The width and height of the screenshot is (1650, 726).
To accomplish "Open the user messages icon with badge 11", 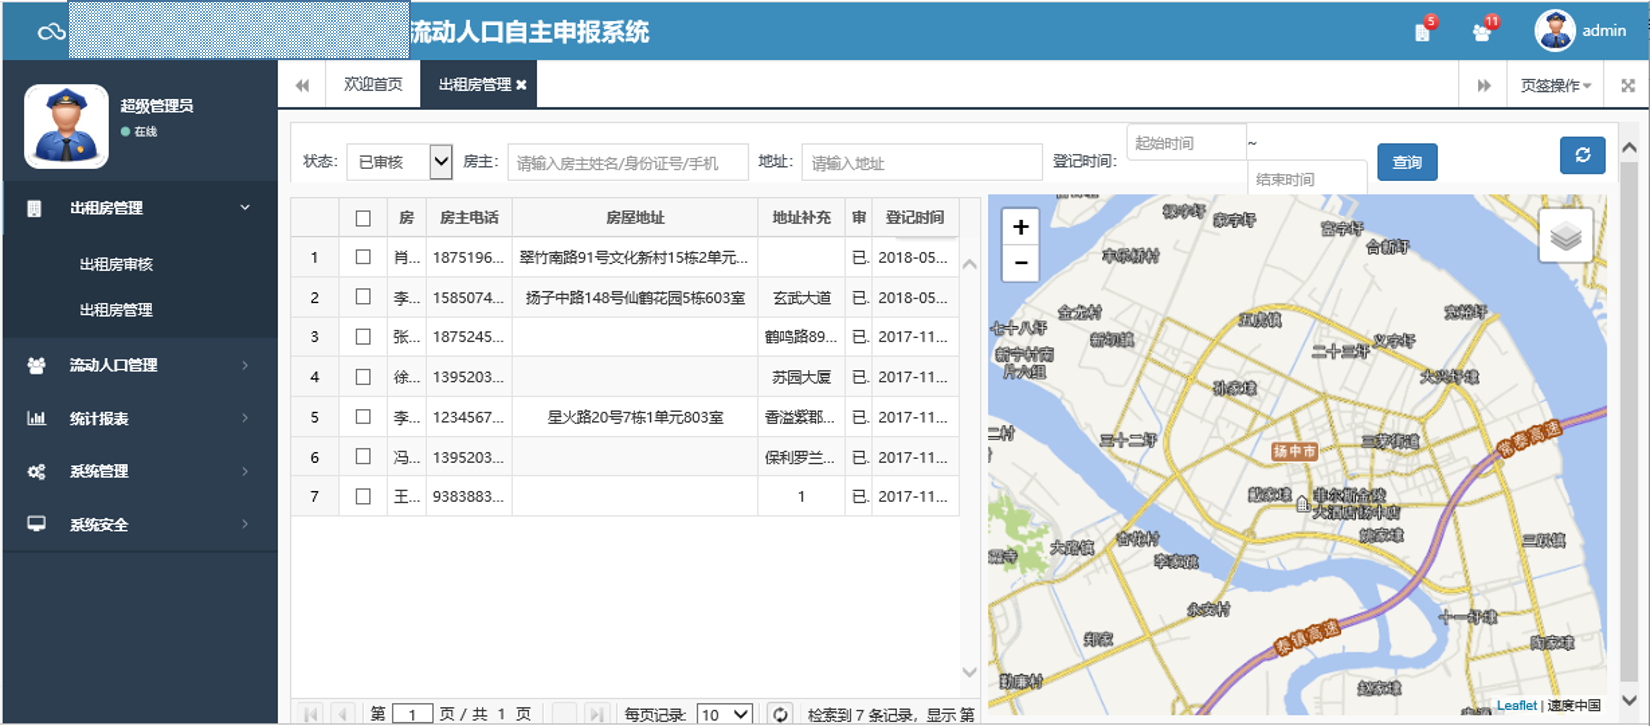I will point(1482,32).
